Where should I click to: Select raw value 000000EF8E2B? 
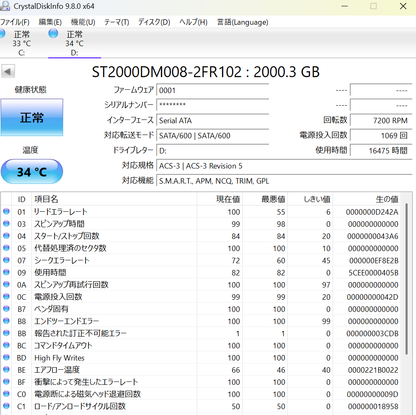click(x=374, y=260)
